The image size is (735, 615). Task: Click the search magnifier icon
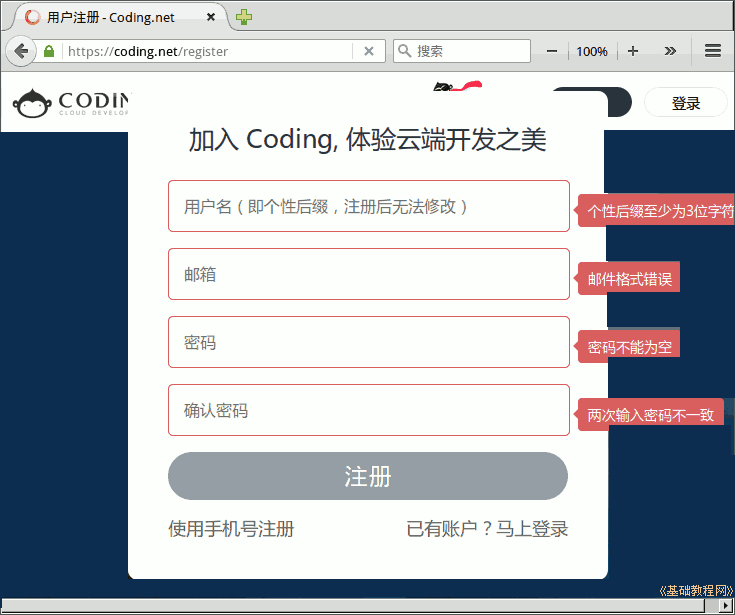point(405,51)
